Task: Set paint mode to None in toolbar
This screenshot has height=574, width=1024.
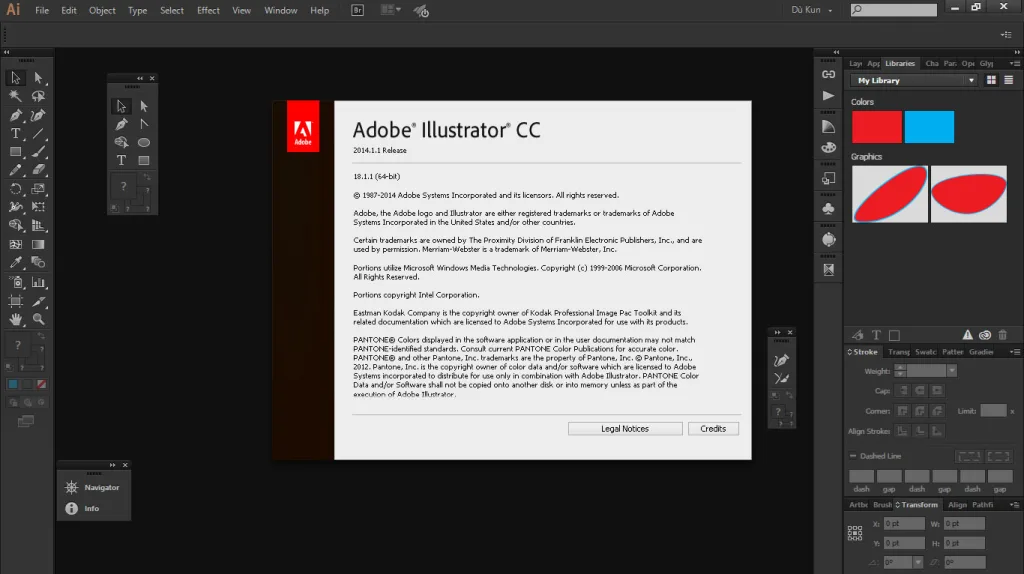Action: tap(41, 384)
